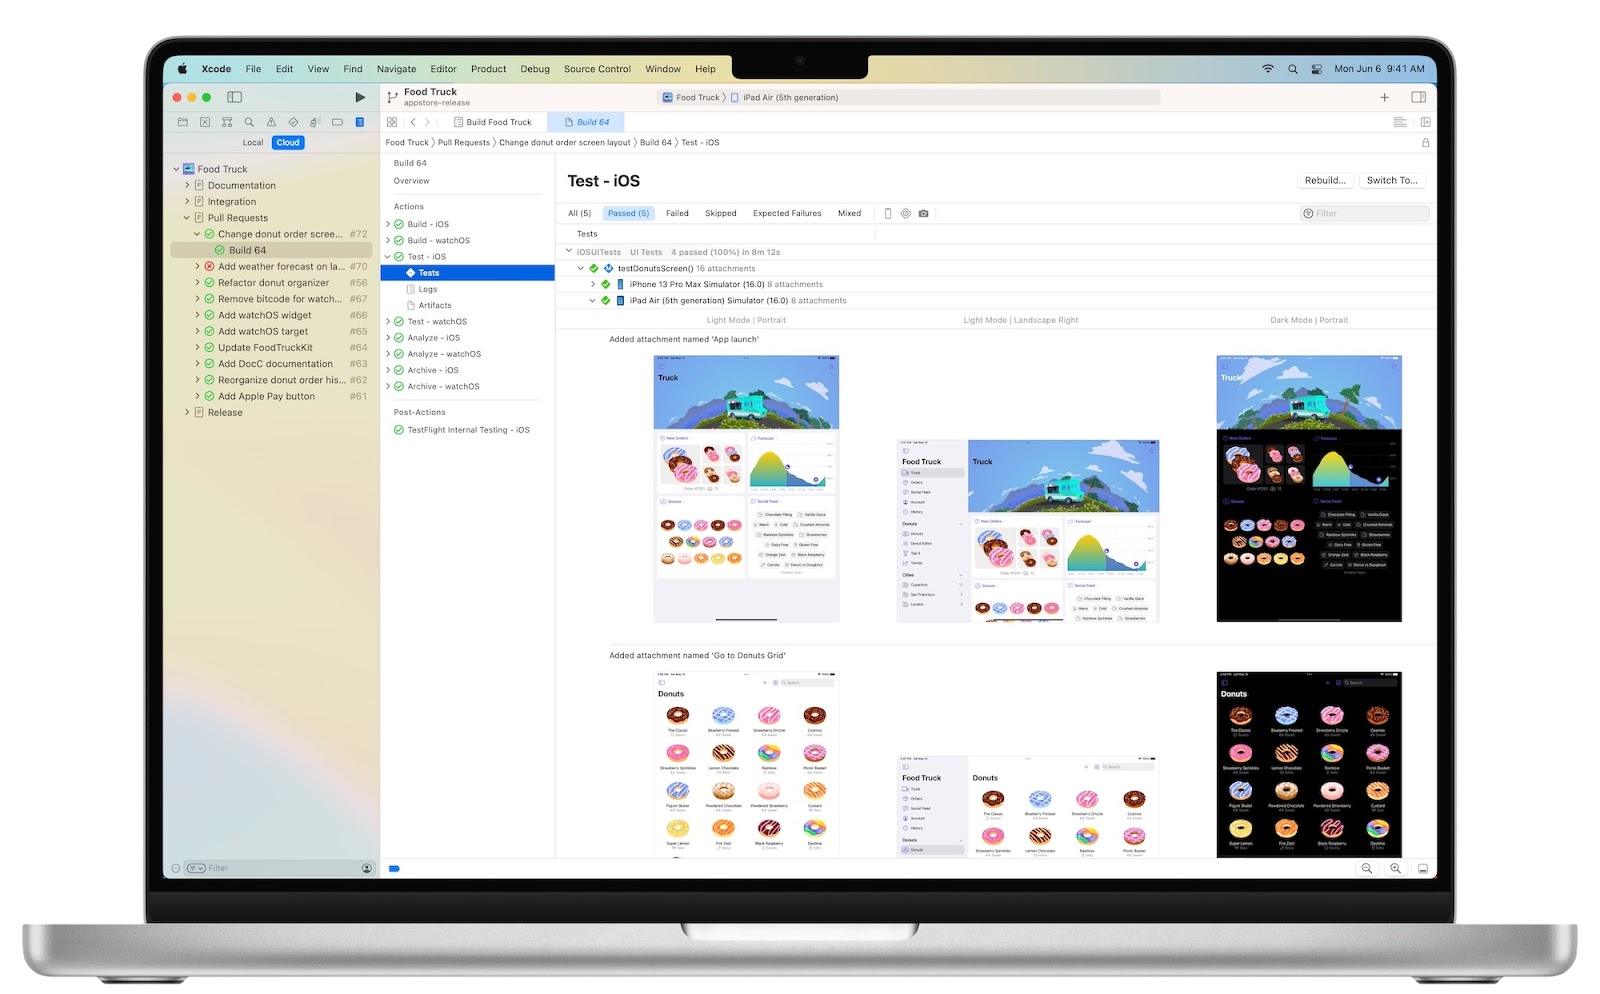
Task: Select the Report navigator icon
Action: tap(360, 122)
